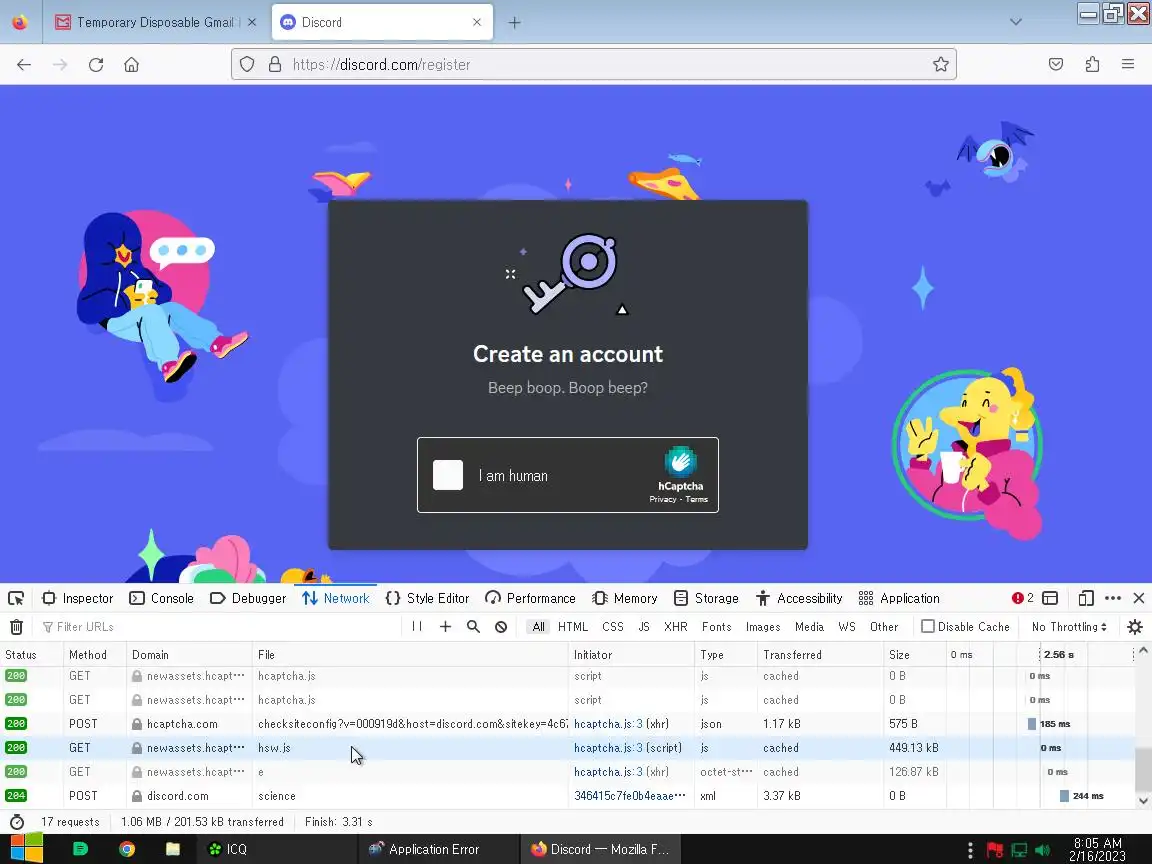Filter requests by Images
Screen dimensions: 1152x864
click(763, 627)
